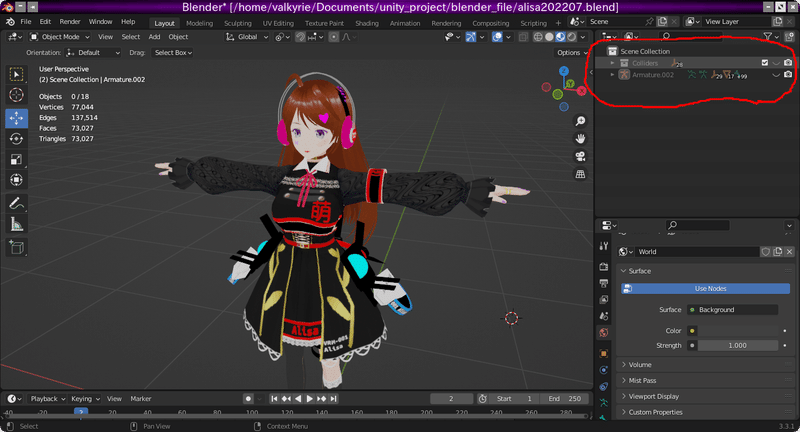The image size is (800, 432).
Task: Open the Physics properties tab
Action: point(604,370)
